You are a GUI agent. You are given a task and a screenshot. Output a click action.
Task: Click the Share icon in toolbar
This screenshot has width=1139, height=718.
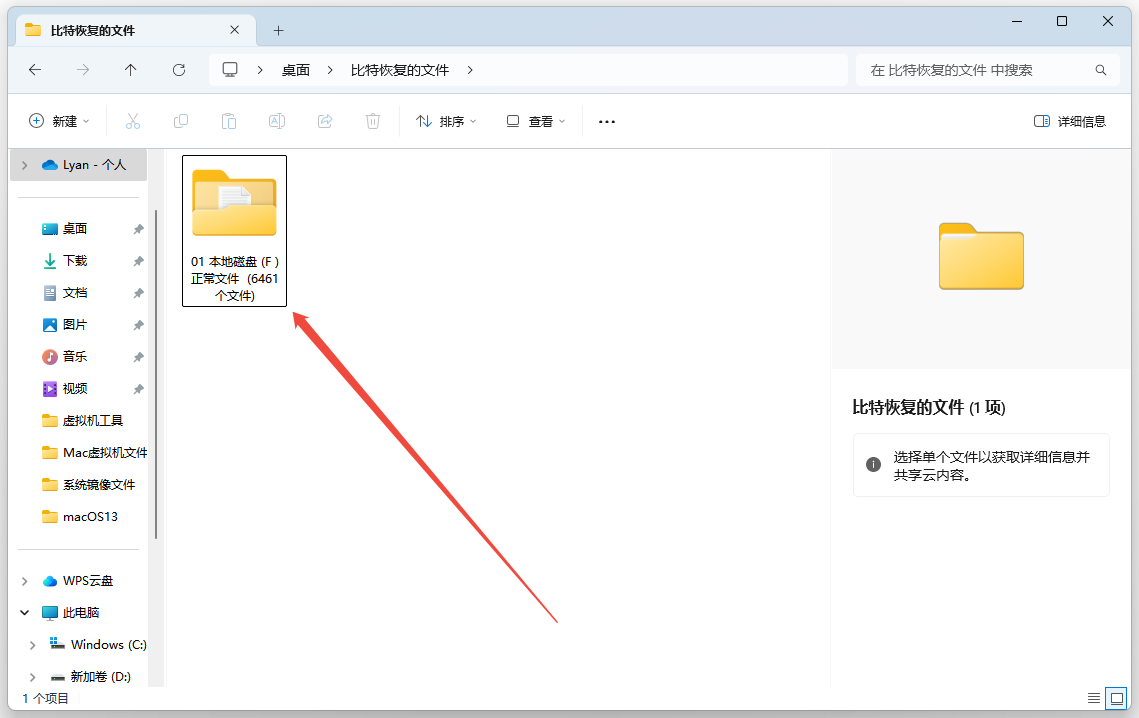pyautogui.click(x=325, y=121)
